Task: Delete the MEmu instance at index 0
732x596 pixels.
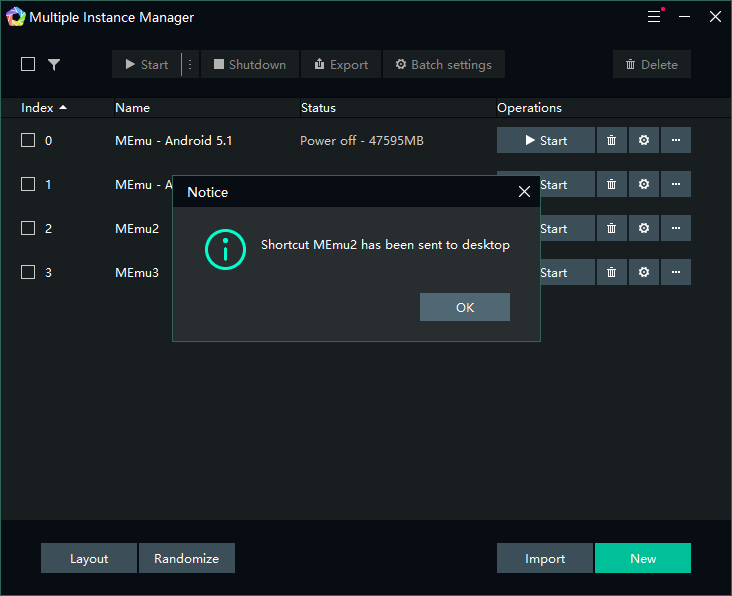Action: pos(611,141)
